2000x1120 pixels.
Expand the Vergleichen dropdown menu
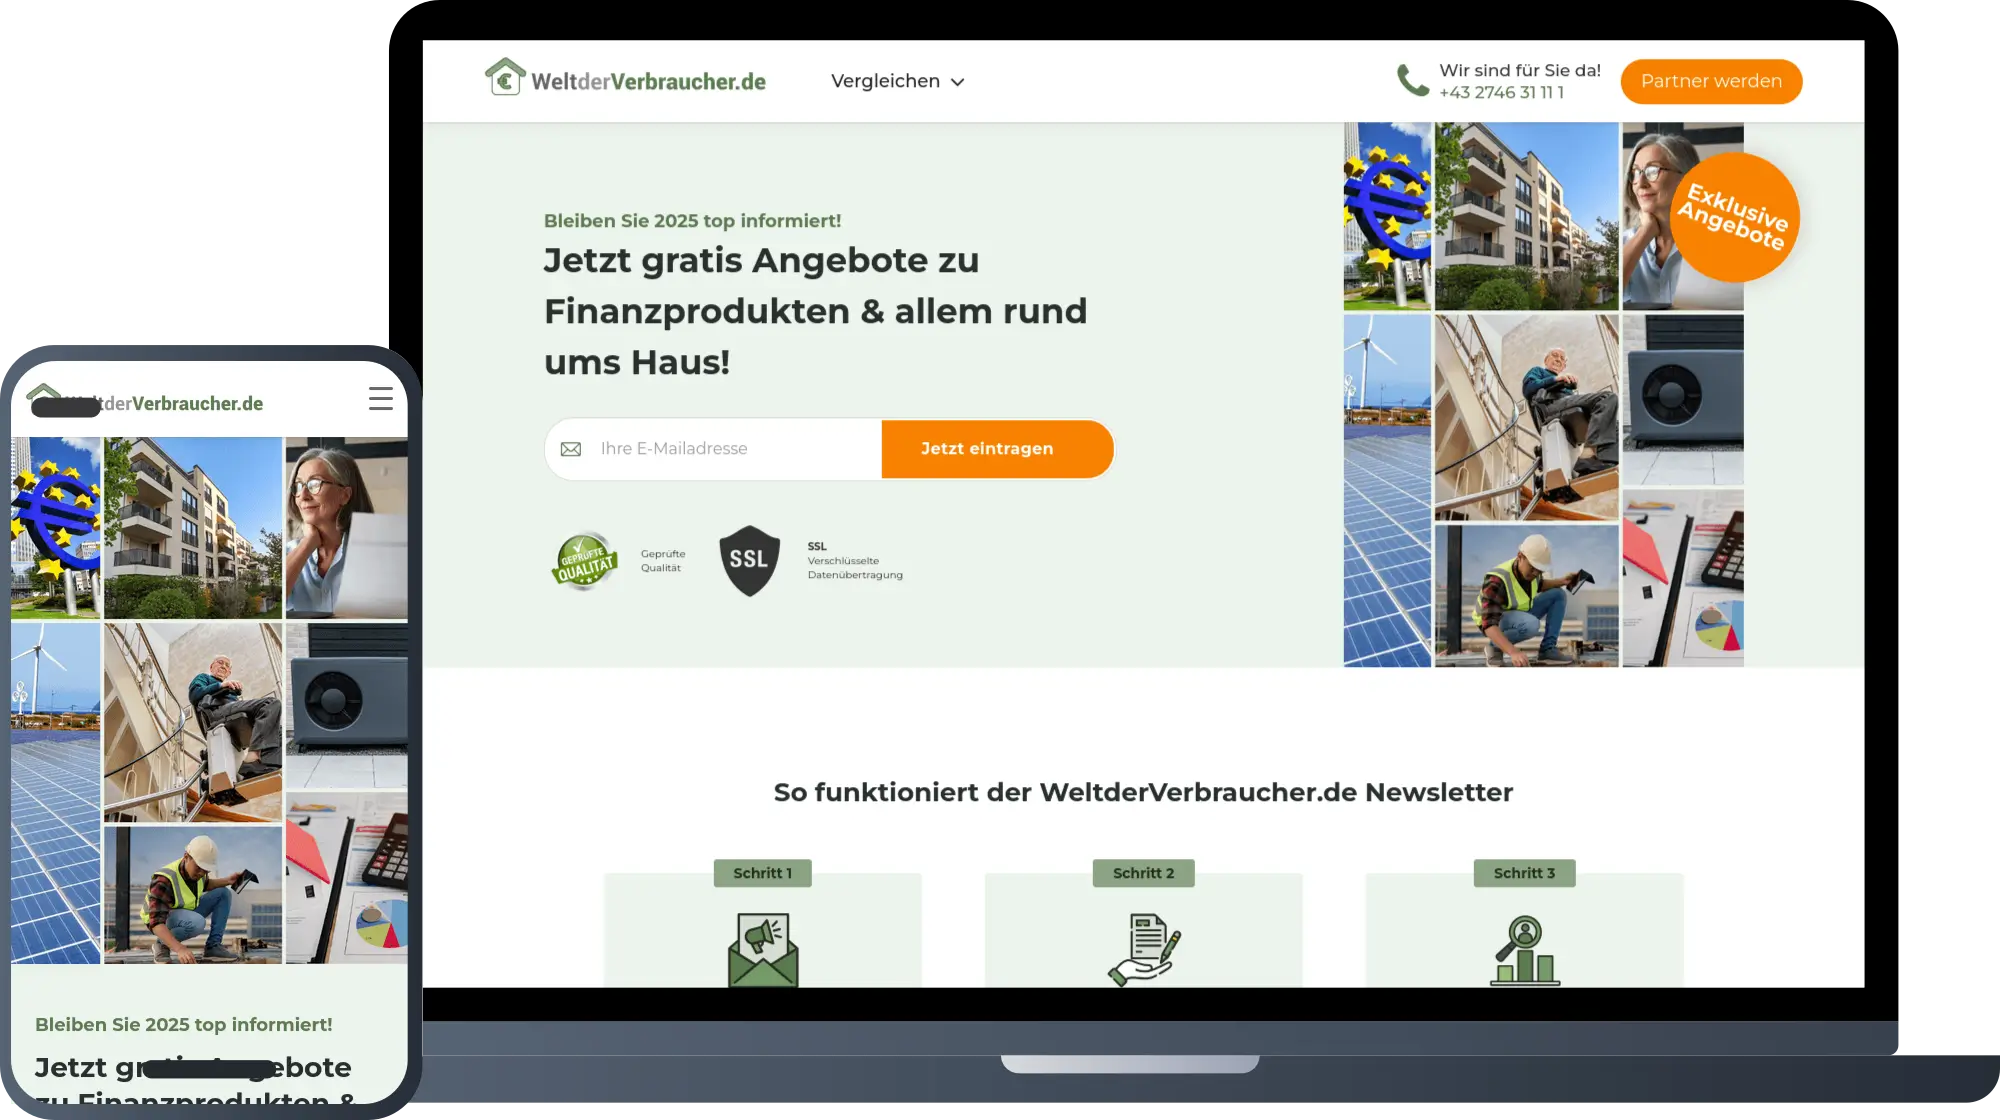point(885,81)
